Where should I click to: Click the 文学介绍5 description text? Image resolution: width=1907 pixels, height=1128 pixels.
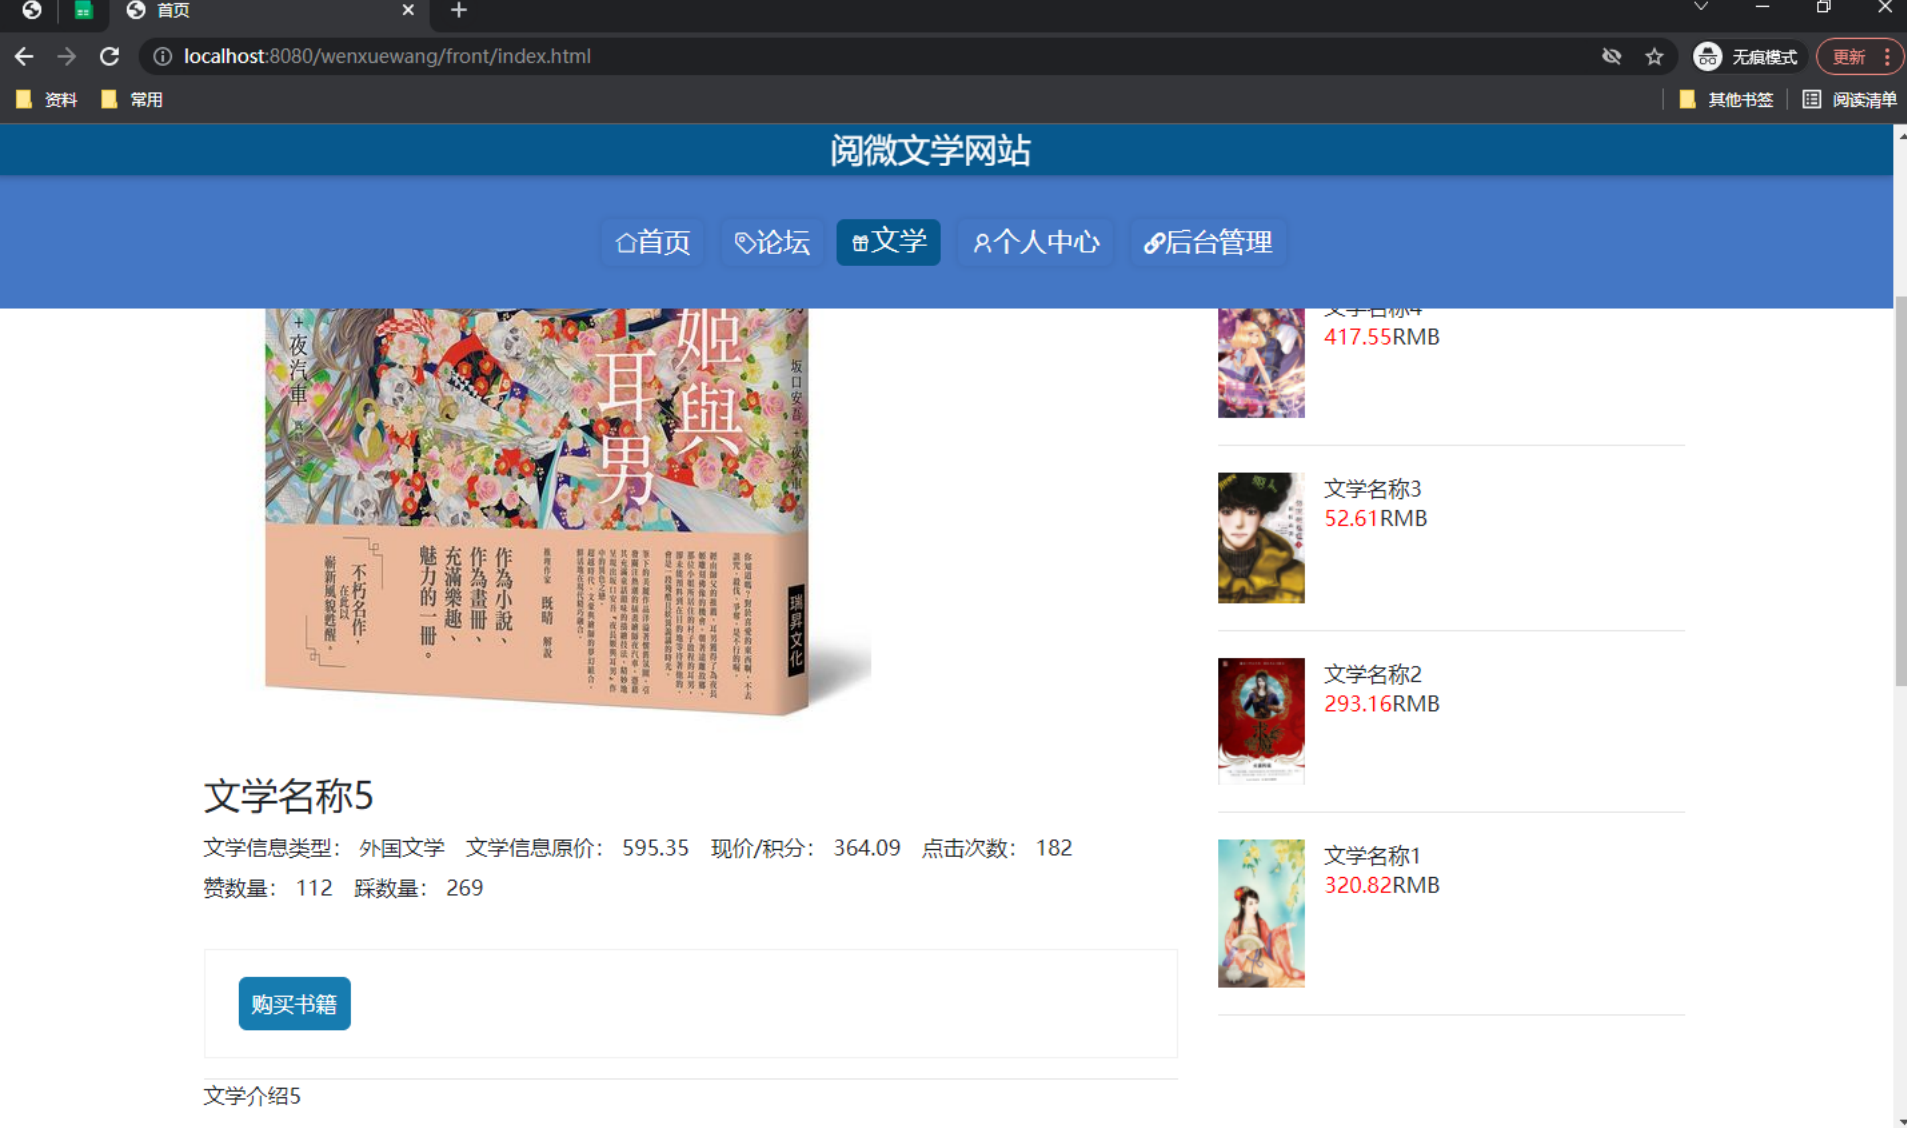tap(252, 1096)
